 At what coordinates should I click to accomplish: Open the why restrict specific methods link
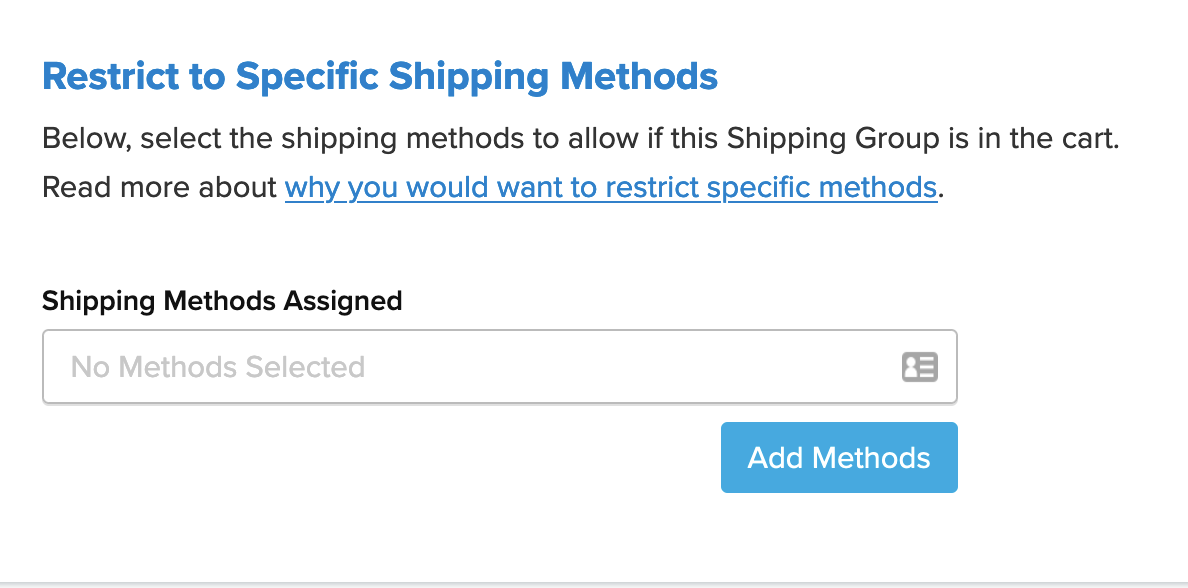pos(610,187)
